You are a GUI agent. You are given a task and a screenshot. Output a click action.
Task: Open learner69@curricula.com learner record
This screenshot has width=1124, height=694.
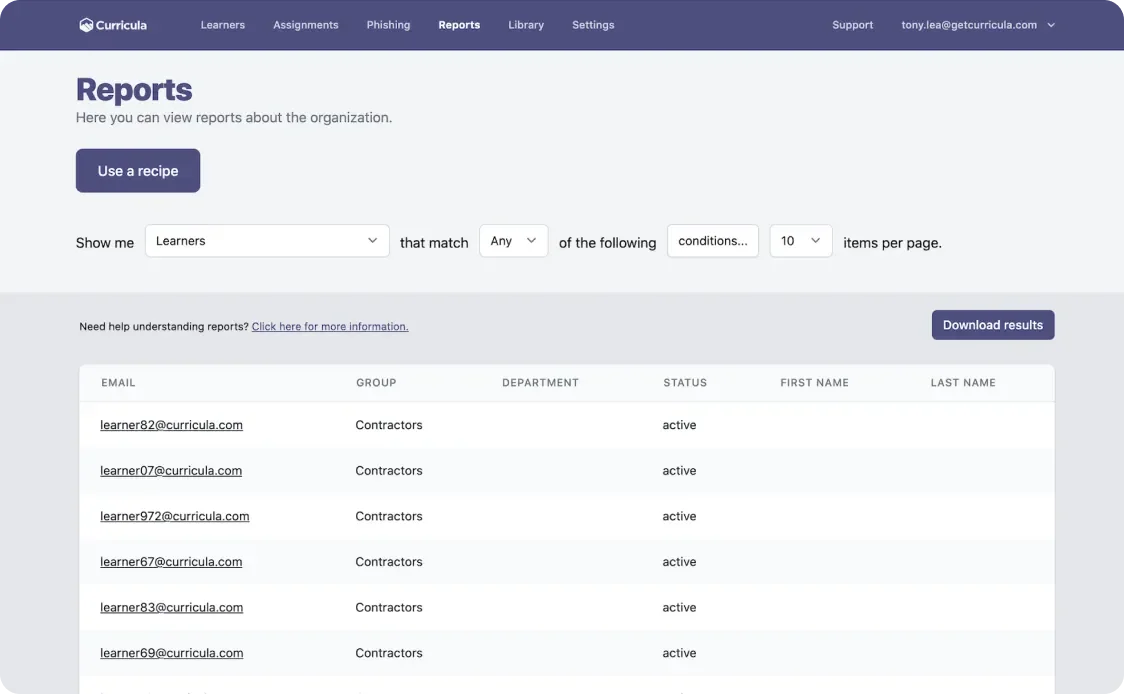171,653
